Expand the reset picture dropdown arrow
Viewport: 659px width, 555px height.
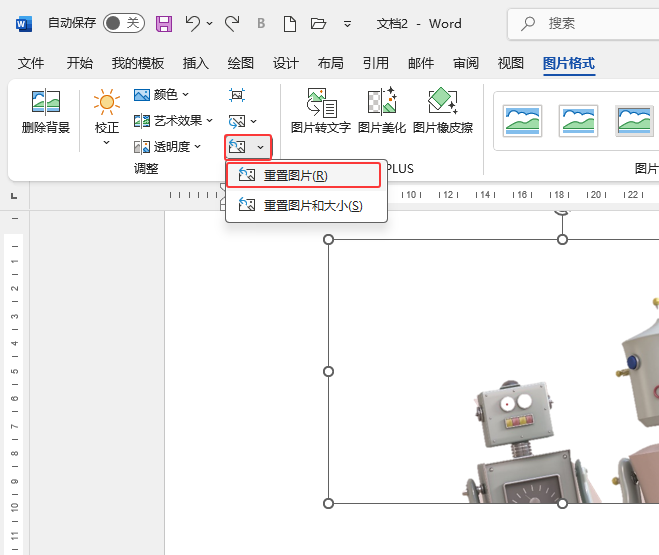coord(261,147)
